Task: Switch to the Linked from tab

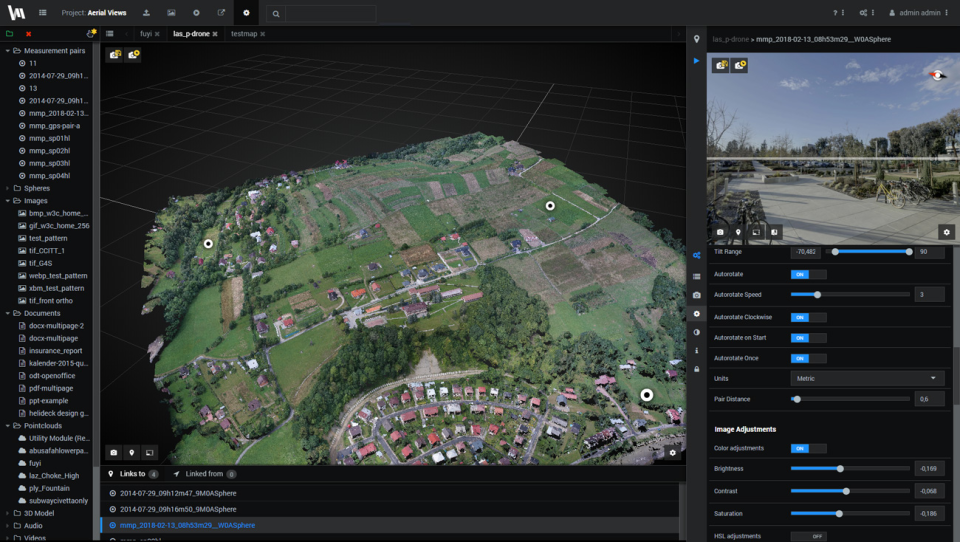Action: click(203, 474)
